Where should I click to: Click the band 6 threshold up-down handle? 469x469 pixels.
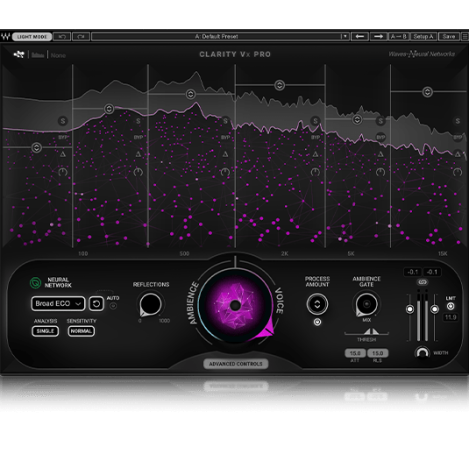coord(427,92)
